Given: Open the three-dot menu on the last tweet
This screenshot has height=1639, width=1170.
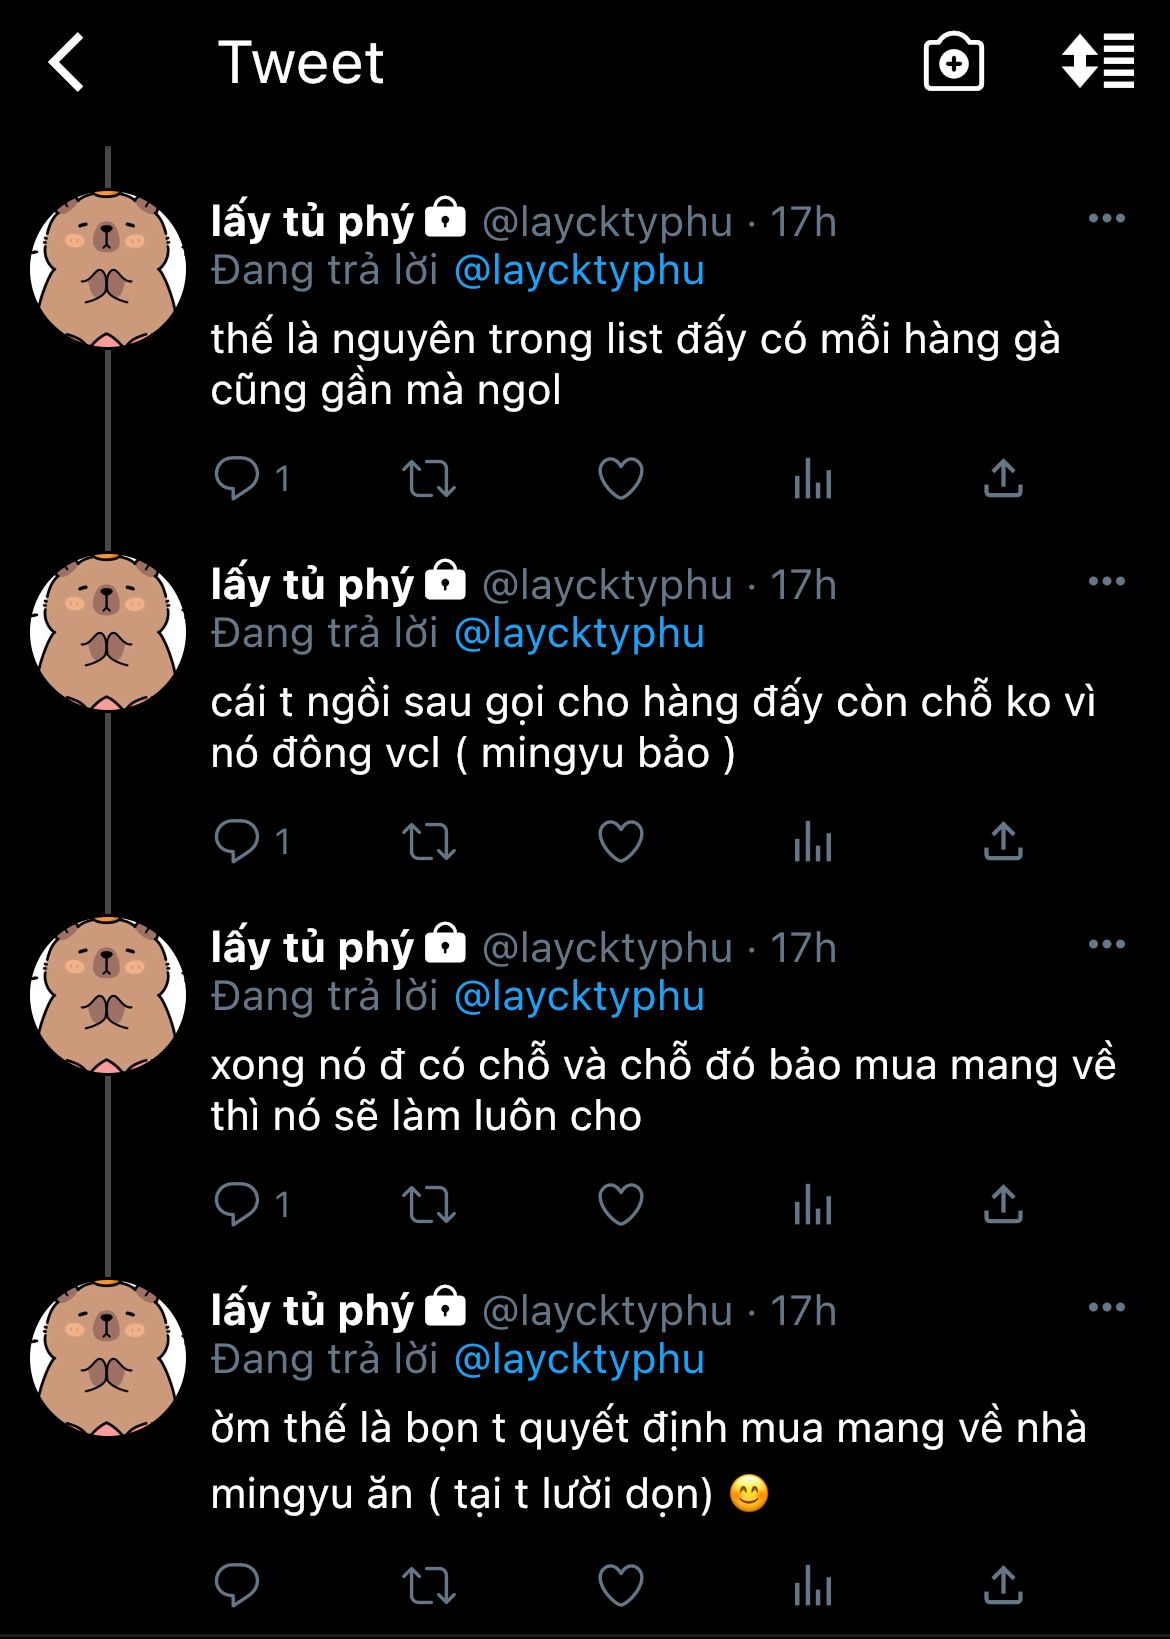Looking at the screenshot, I should tap(1106, 1308).
